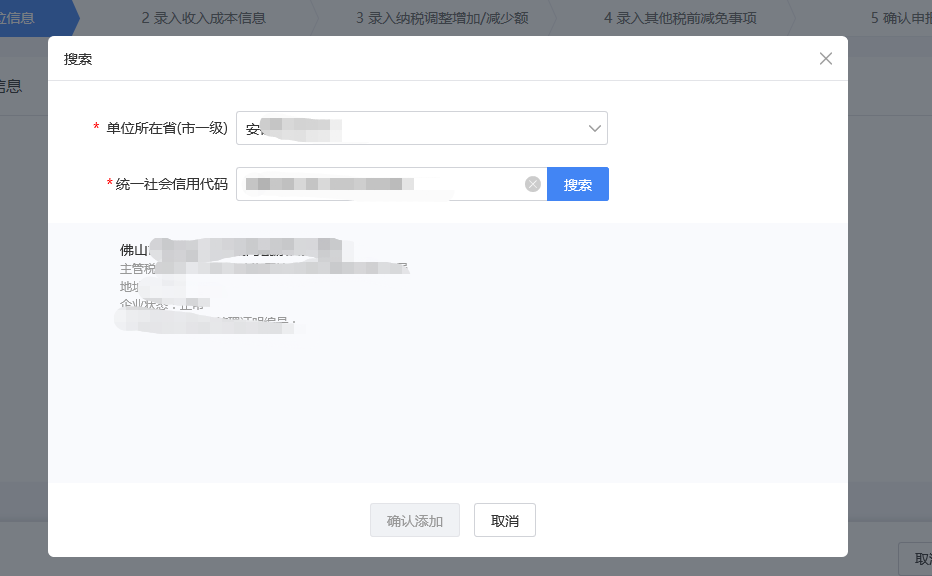Select the 佛山 company search result
Screen dimensions: 932x576
tap(265, 285)
